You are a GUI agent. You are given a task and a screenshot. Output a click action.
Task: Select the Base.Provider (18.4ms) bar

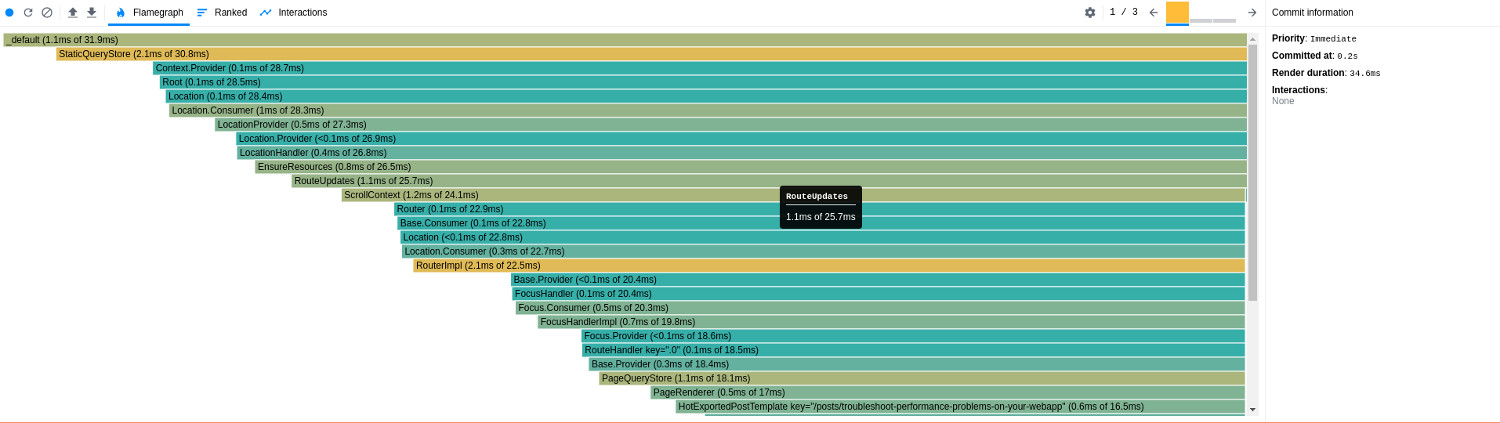click(917, 364)
